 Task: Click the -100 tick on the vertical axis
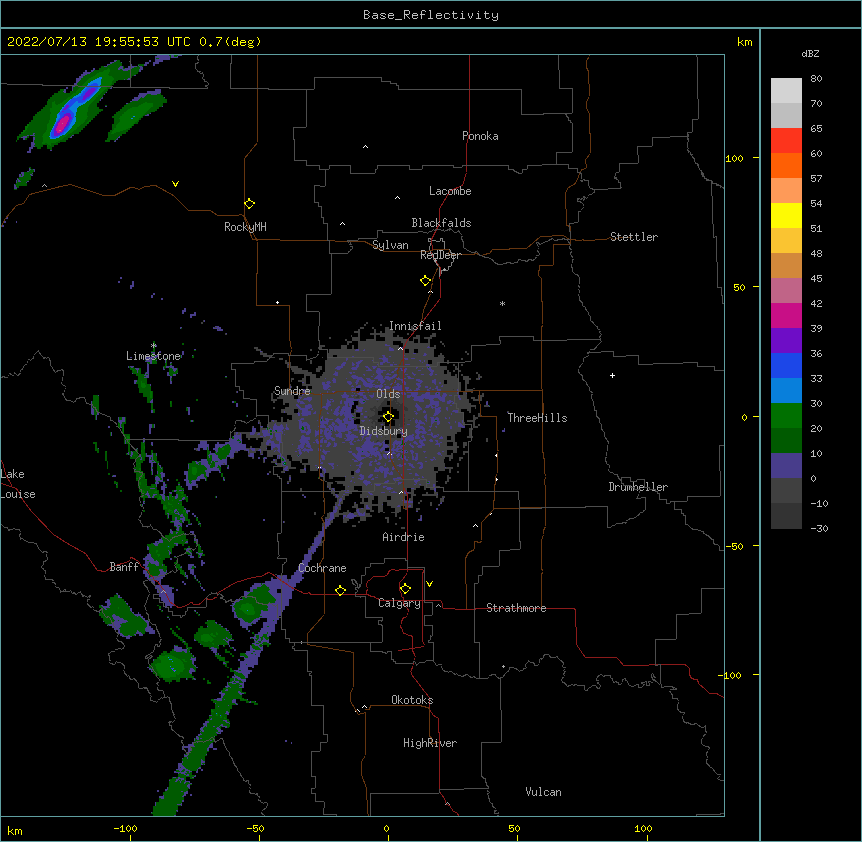pos(731,675)
